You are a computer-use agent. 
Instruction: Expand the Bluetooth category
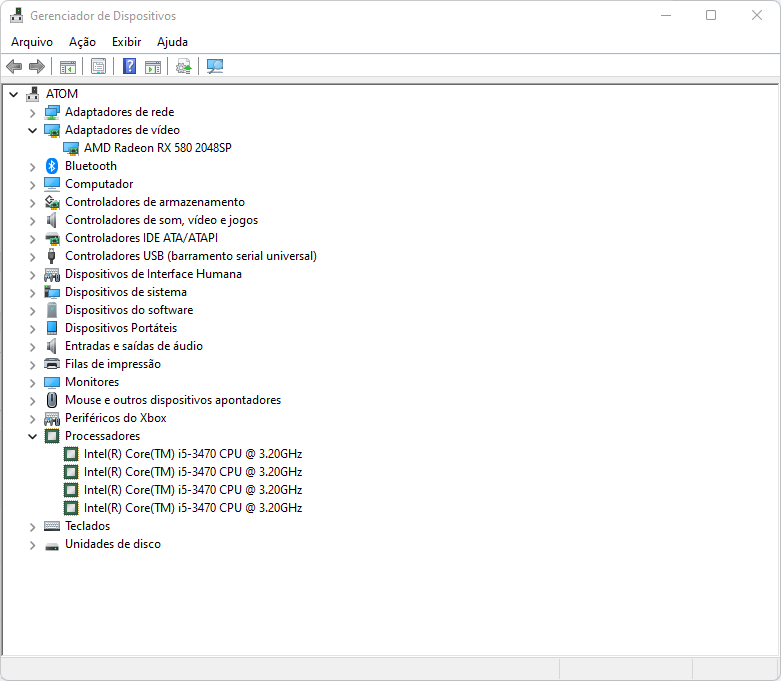point(32,166)
